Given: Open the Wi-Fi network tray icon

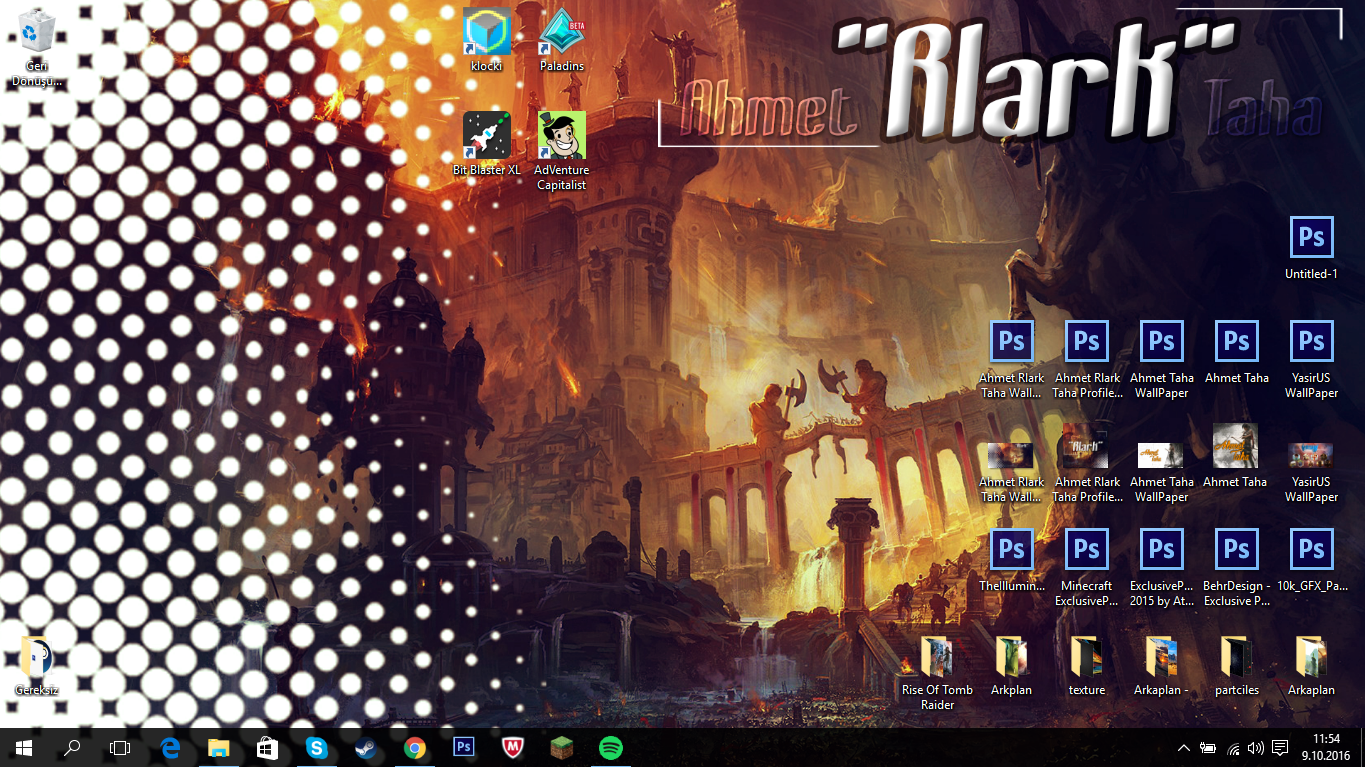Looking at the screenshot, I should pos(1232,747).
